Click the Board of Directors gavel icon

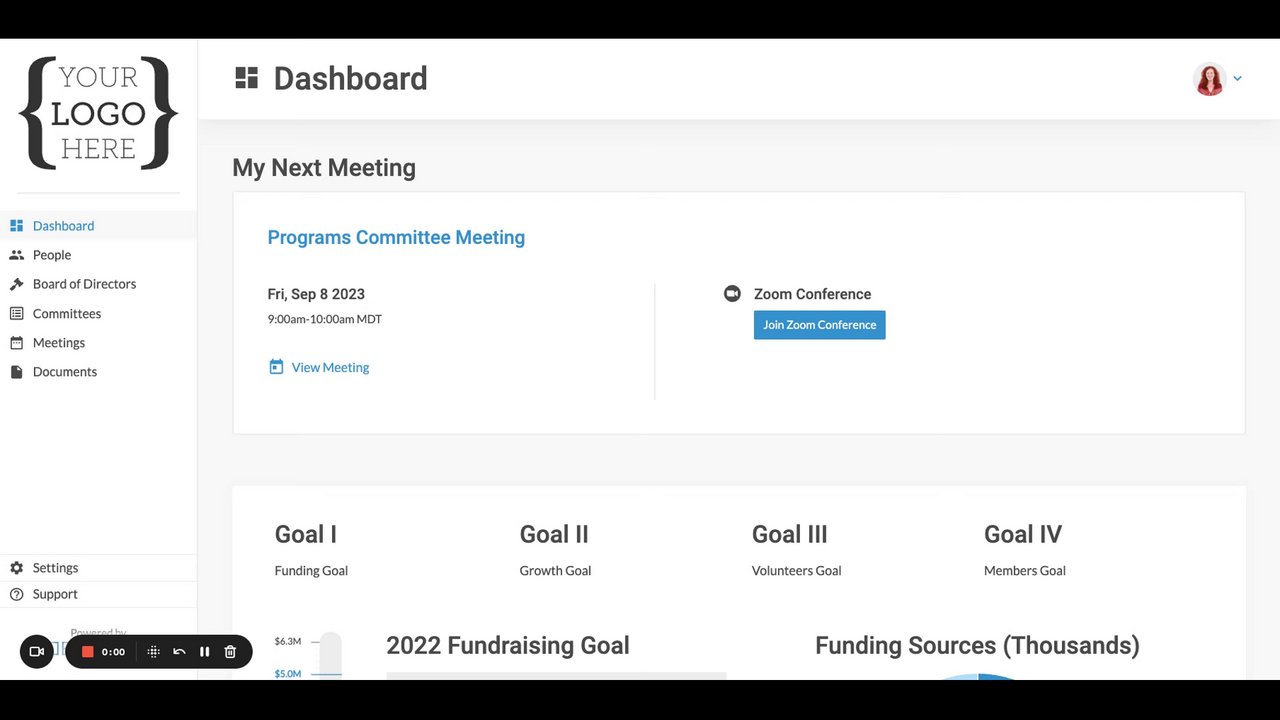pyautogui.click(x=16, y=284)
